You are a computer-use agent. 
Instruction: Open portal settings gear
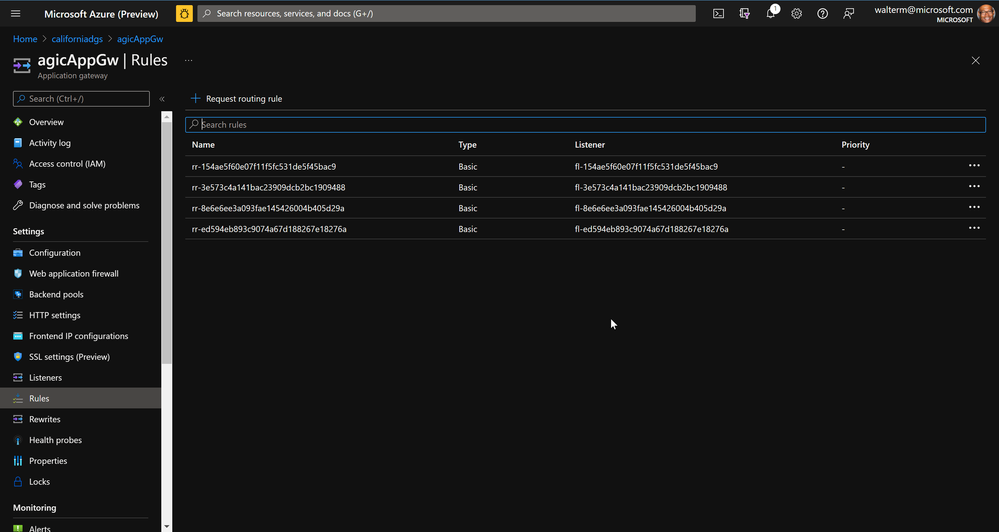[796, 13]
